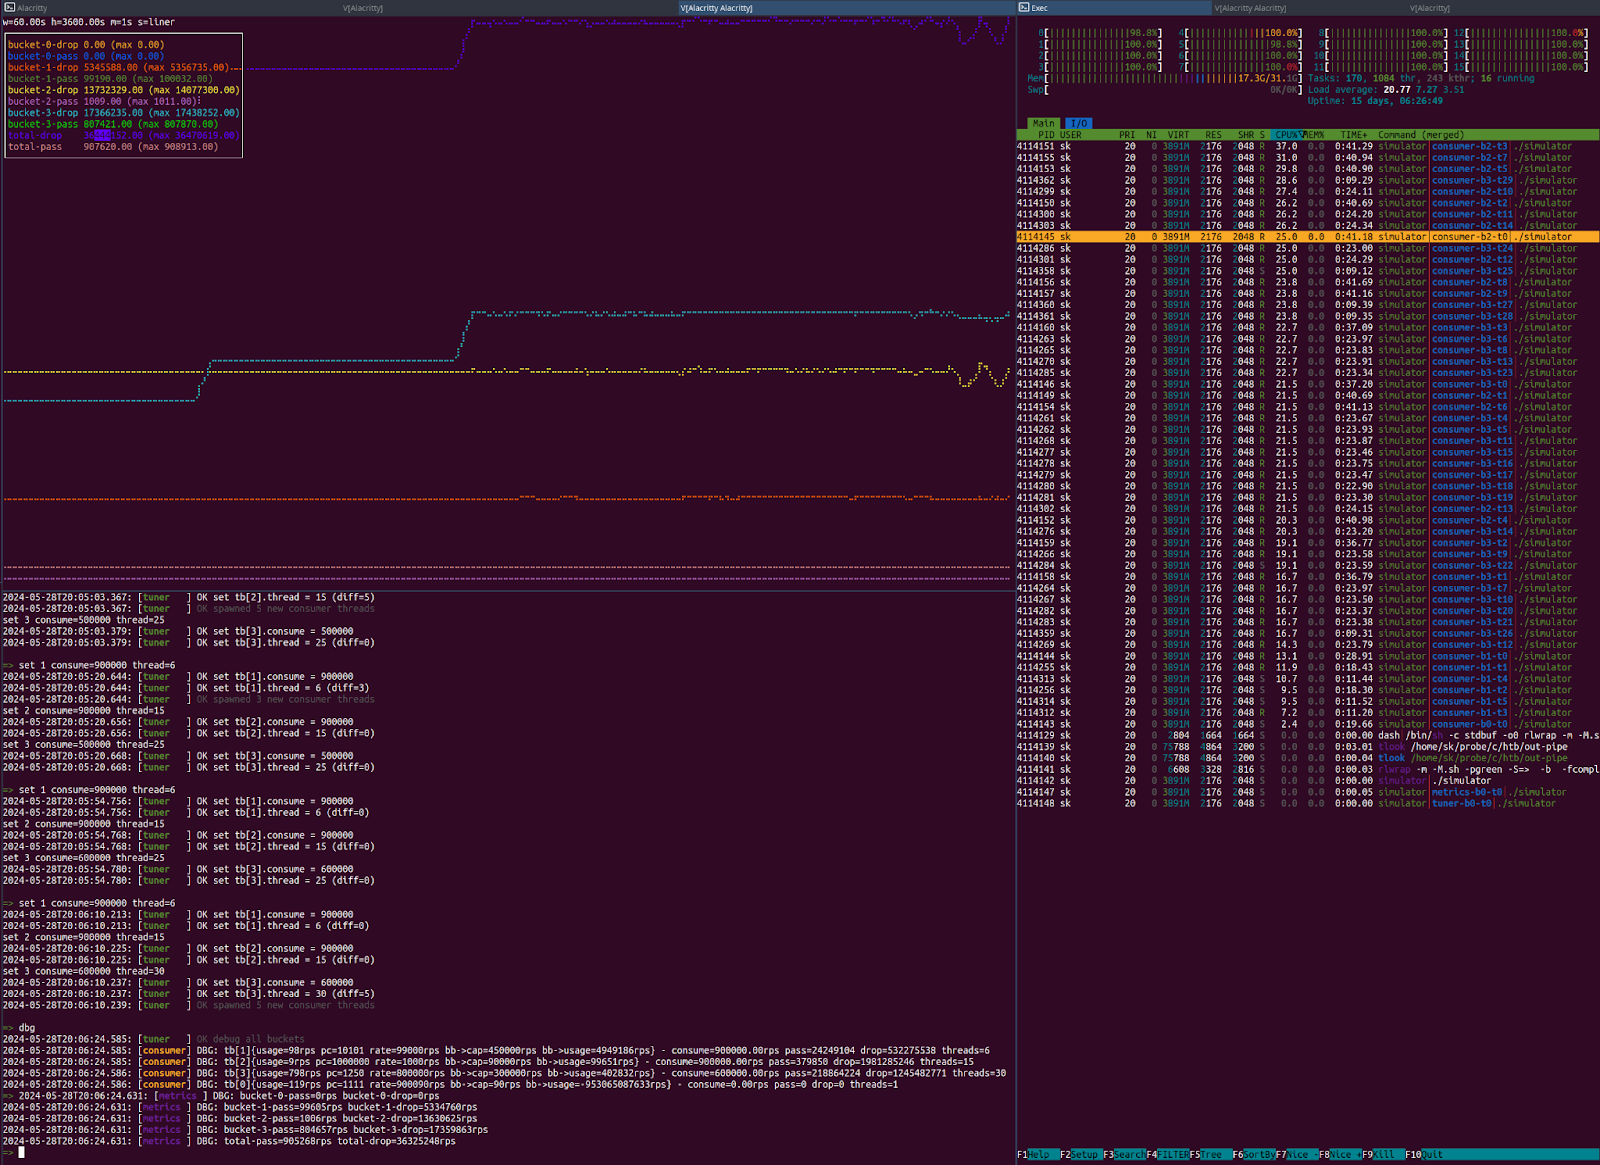1600x1165 pixels.
Task: Select process row 4114148 tuner-b0-t0
Action: [x=1308, y=803]
